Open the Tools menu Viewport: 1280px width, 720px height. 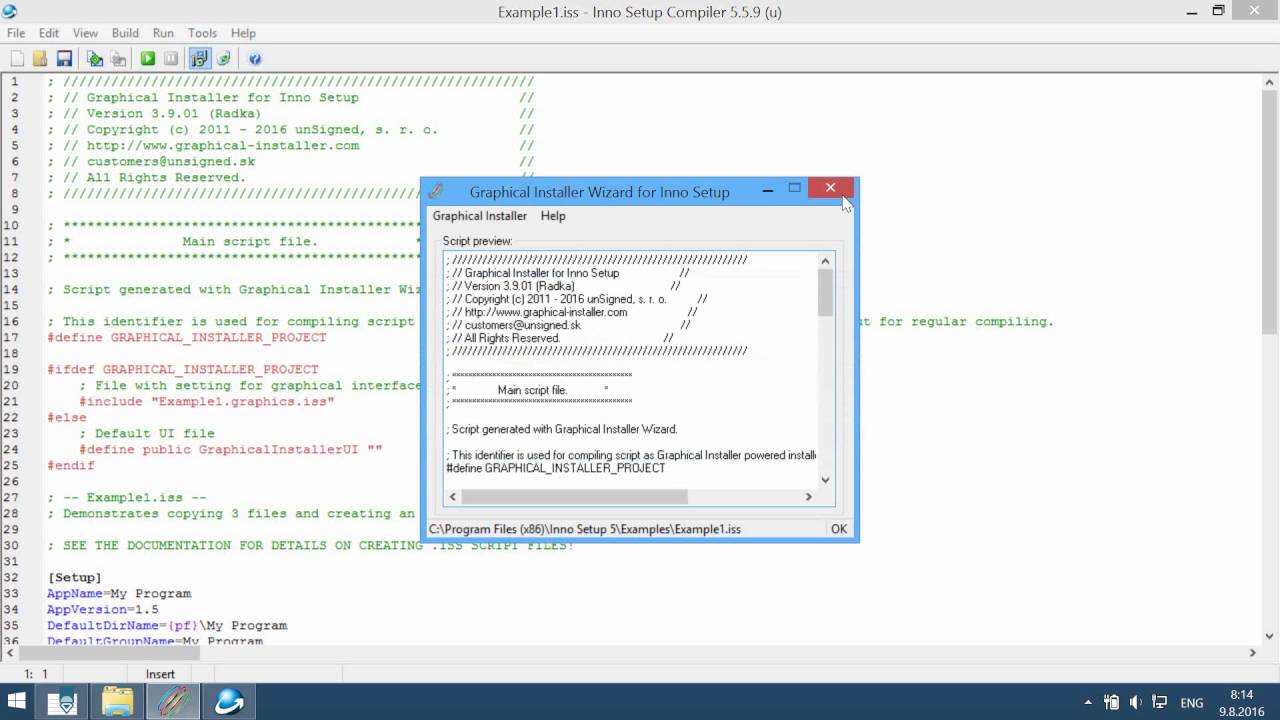click(202, 32)
